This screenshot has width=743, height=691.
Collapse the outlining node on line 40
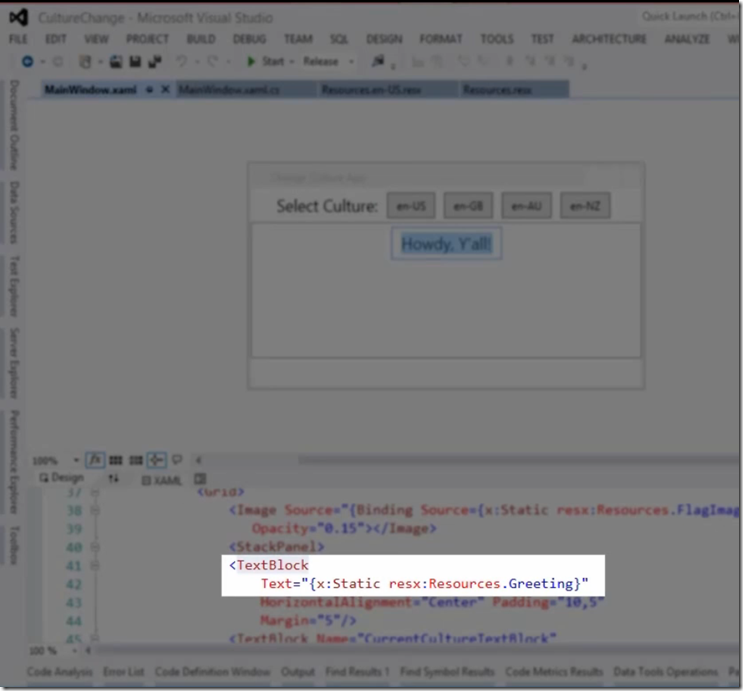click(x=95, y=547)
